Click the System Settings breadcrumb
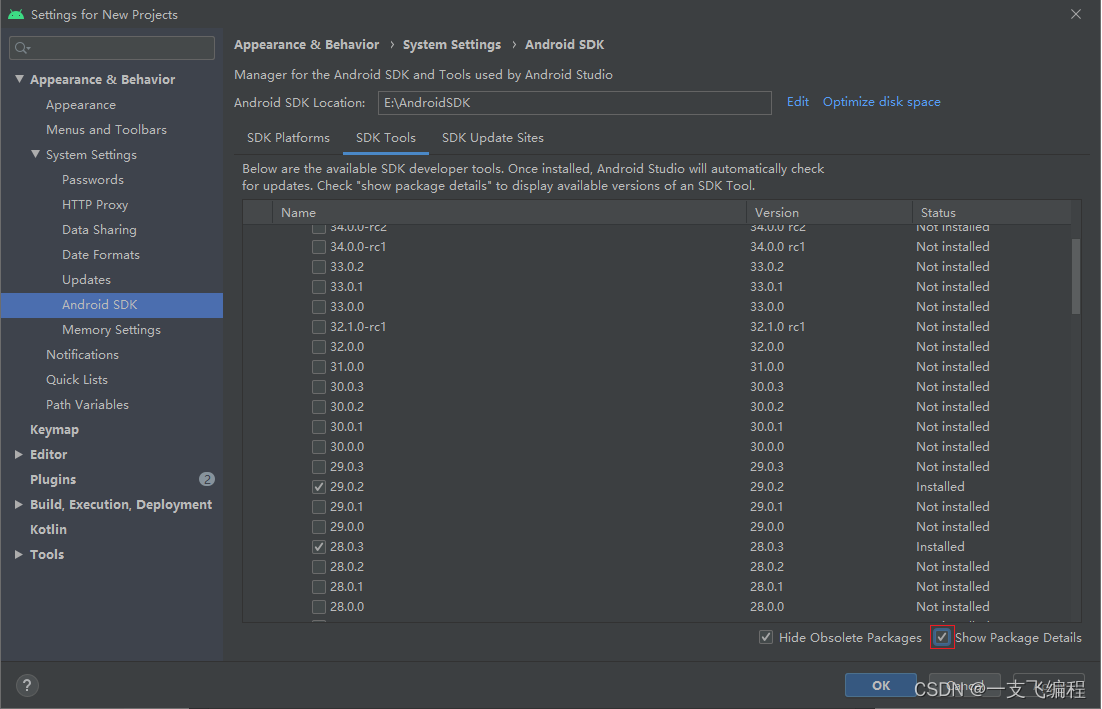 tap(452, 44)
